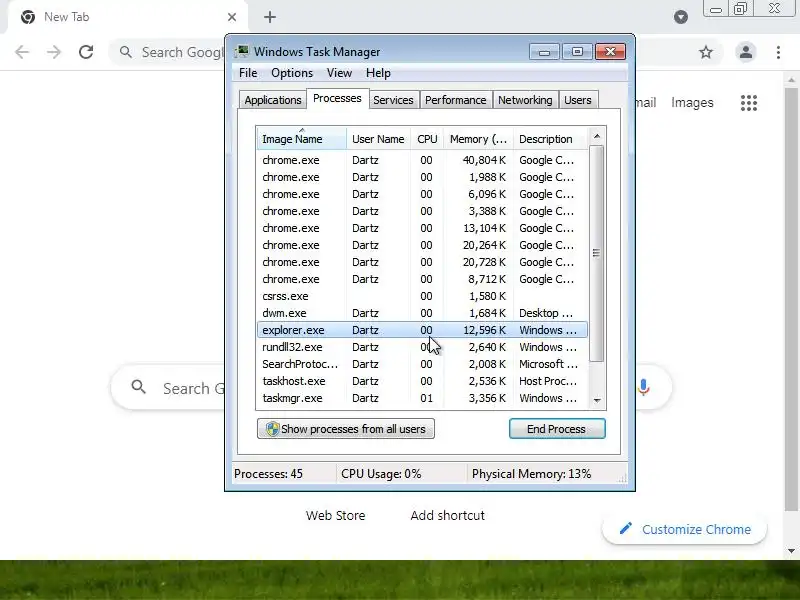
Task: Open the Help menu in Task Manager
Action: click(x=378, y=73)
